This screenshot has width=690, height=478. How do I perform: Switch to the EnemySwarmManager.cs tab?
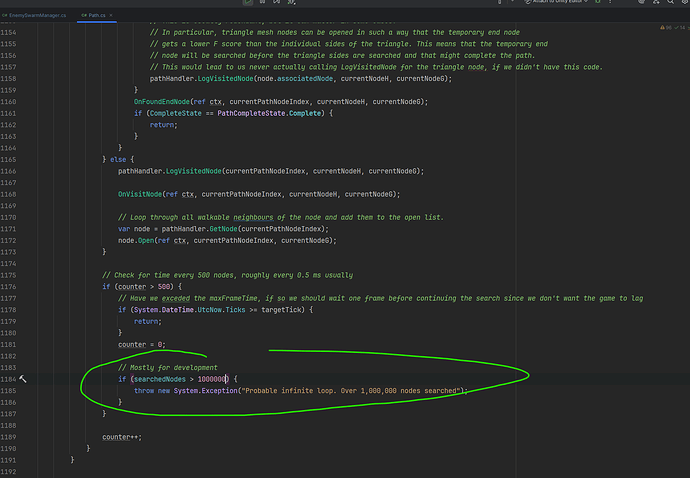38,17
